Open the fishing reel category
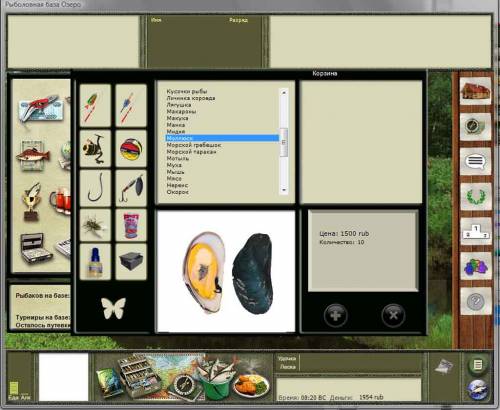Screen dimensions: 500x410 pos(95,148)
